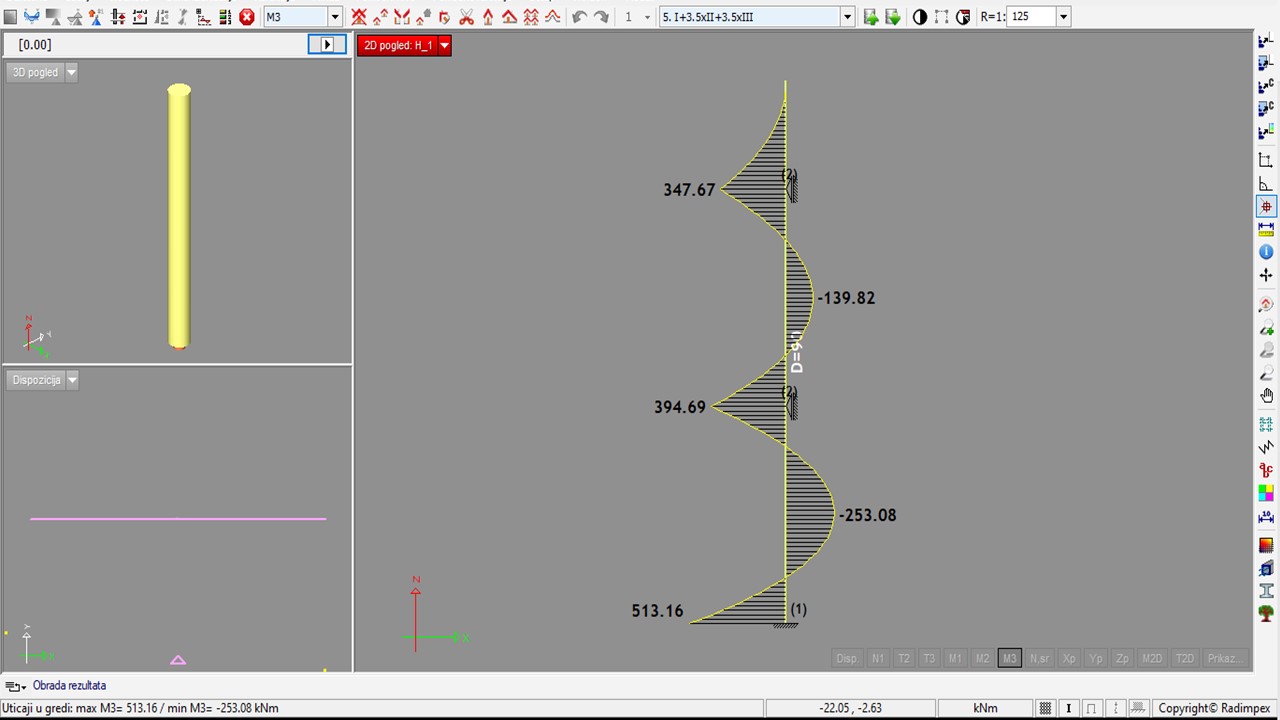This screenshot has height=720, width=1280.
Task: Click the Disp. button
Action: point(847,658)
